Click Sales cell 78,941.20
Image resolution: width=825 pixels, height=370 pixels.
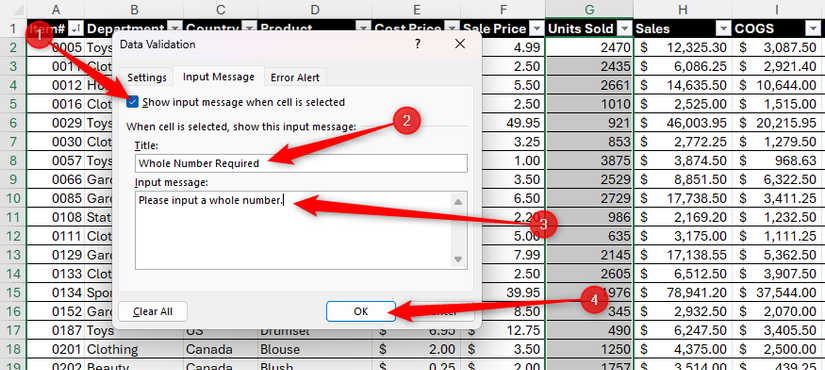[x=683, y=293]
